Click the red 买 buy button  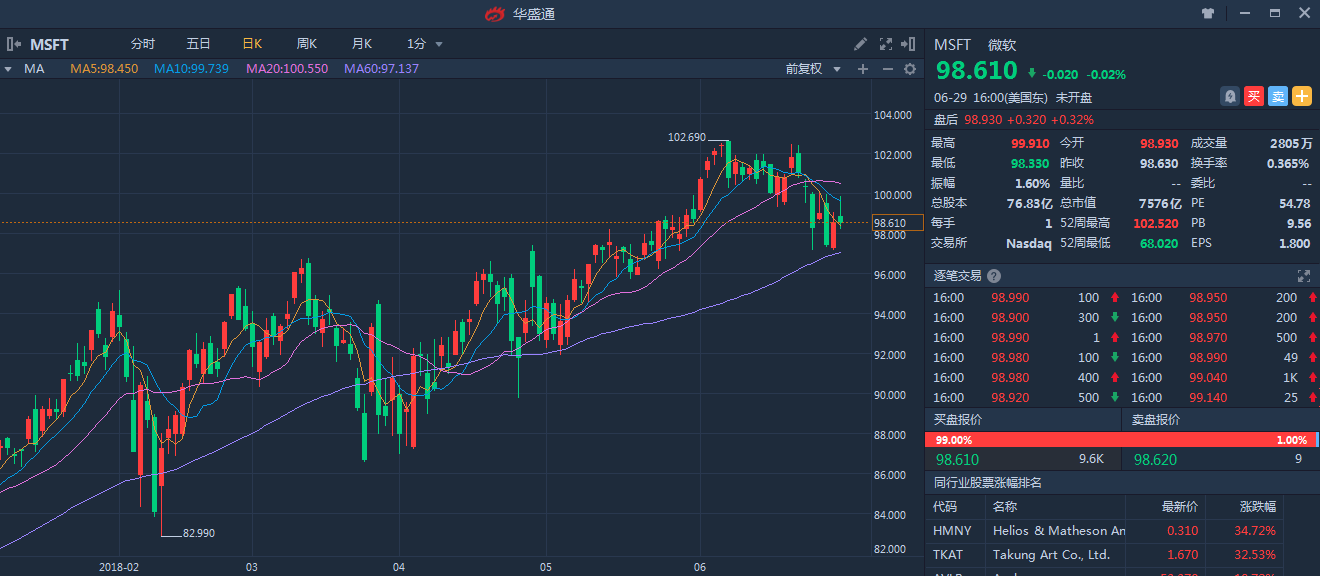(x=1254, y=96)
